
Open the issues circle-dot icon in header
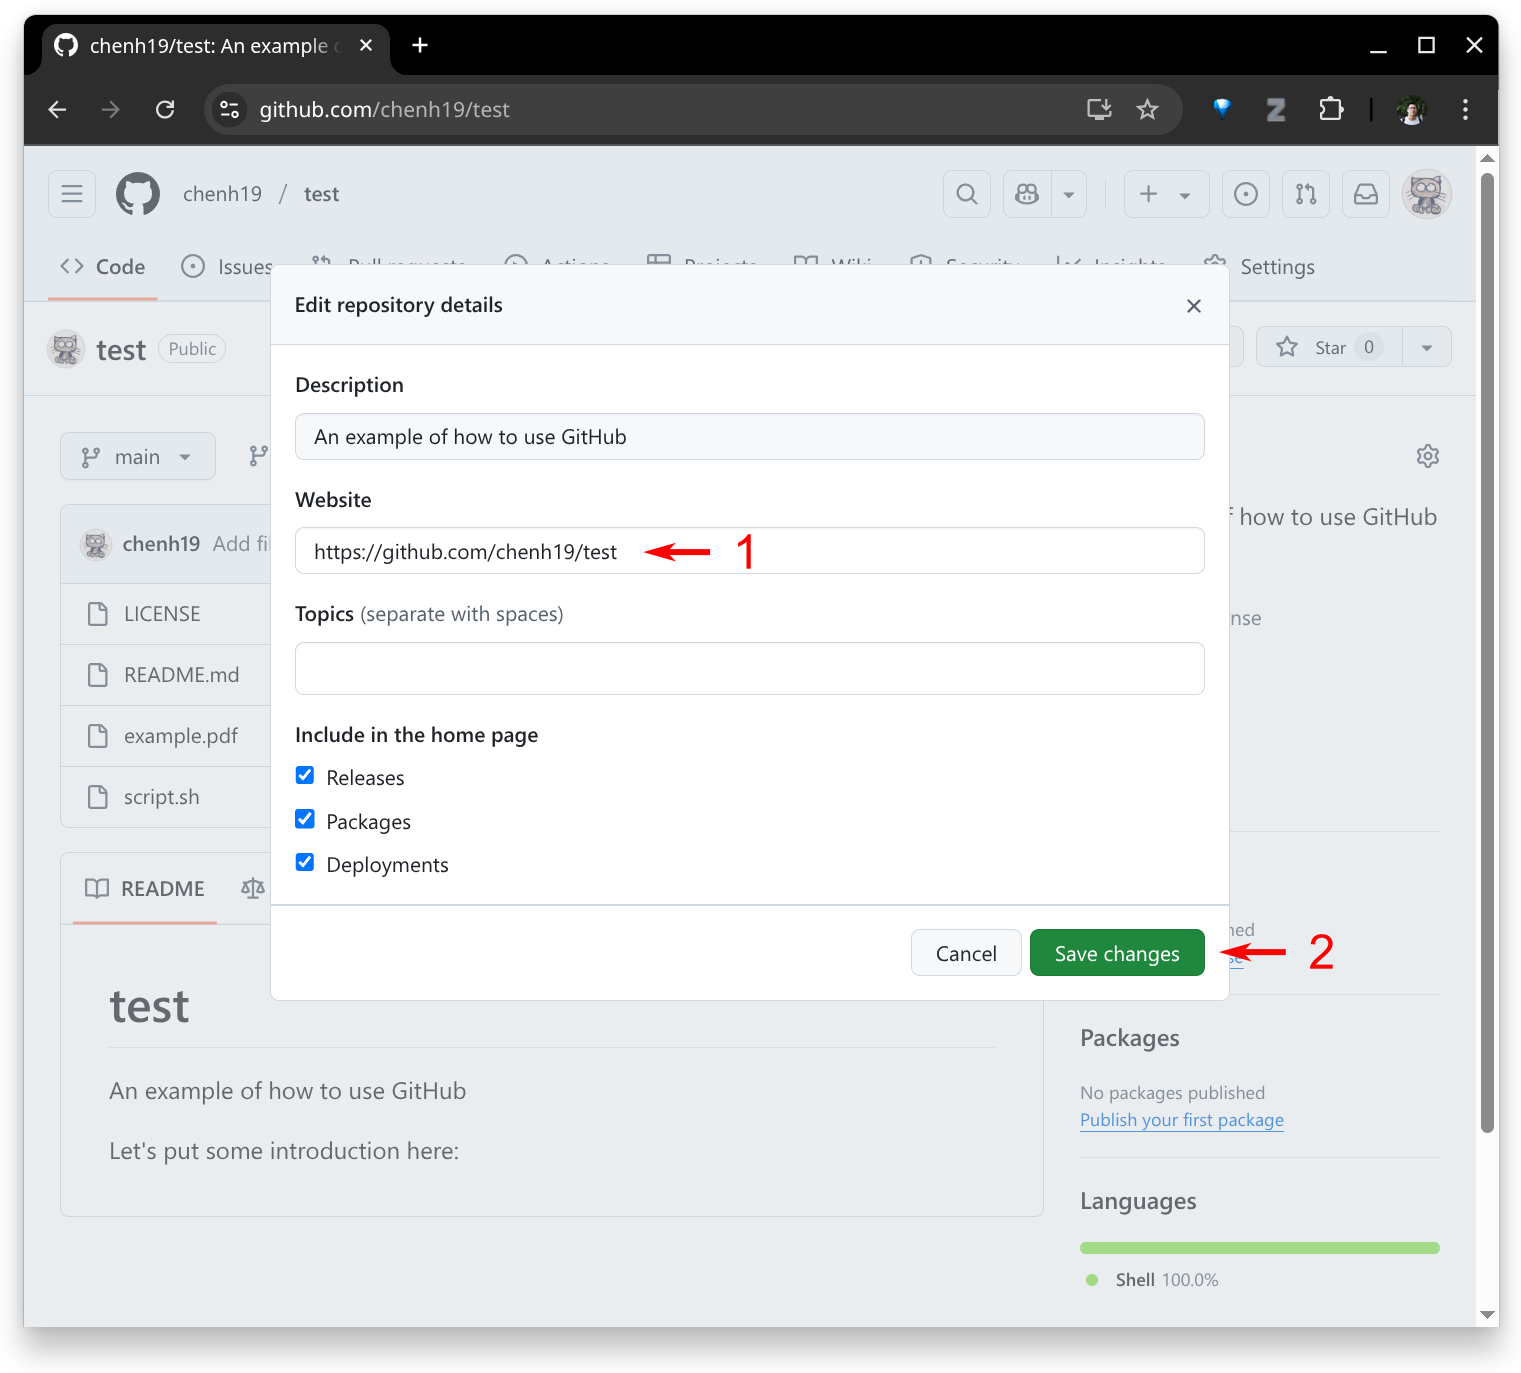tap(1246, 194)
